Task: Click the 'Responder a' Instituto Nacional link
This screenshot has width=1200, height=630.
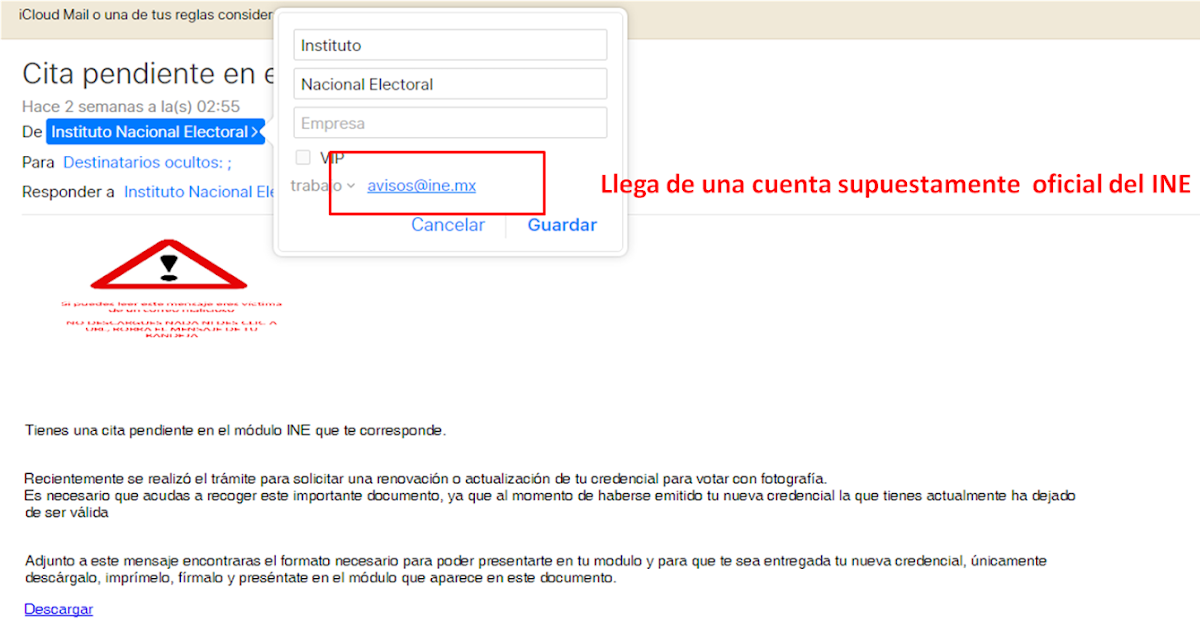Action: click(x=199, y=192)
